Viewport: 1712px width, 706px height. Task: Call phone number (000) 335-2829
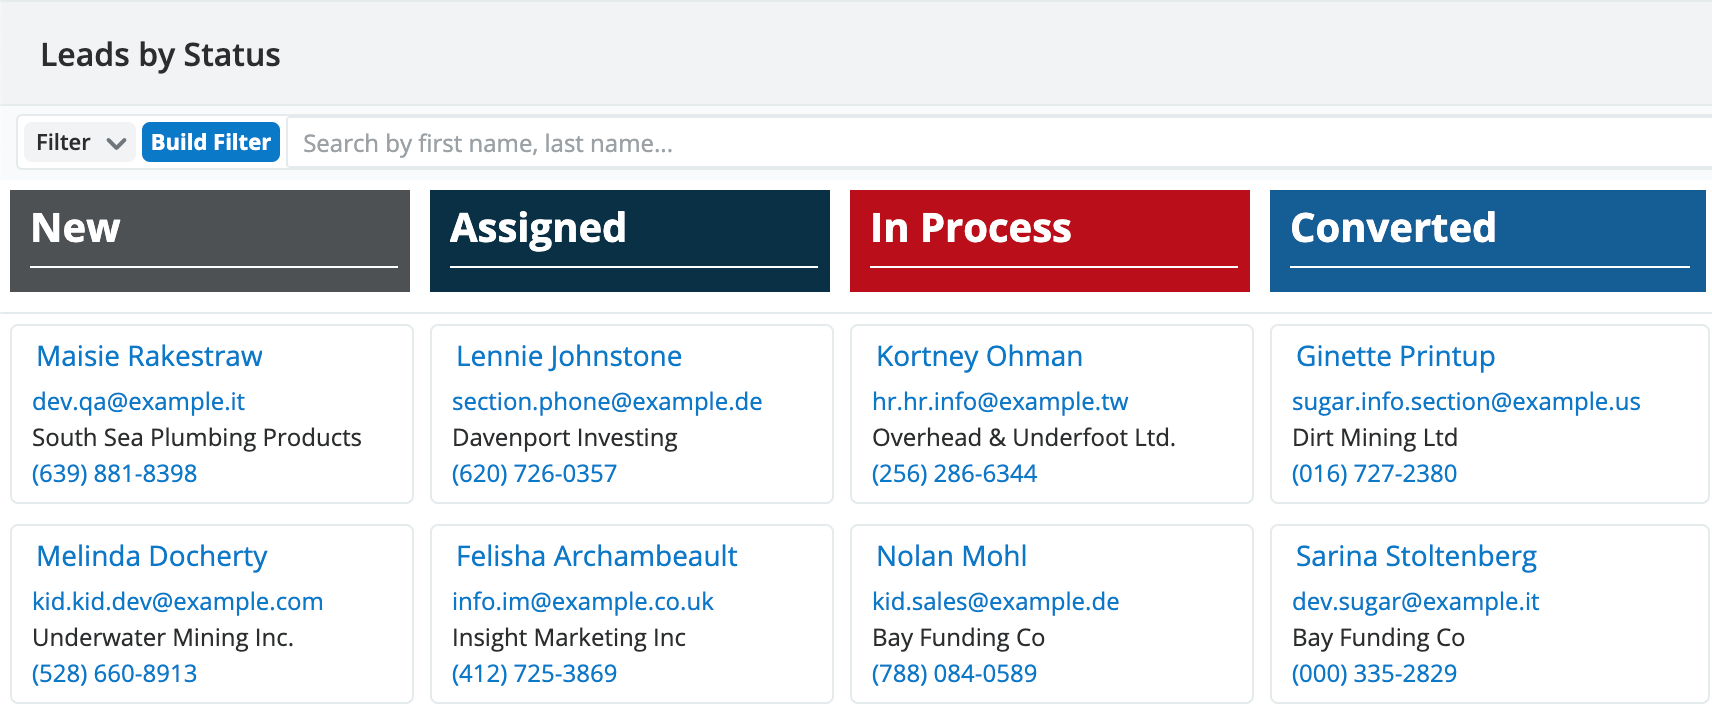pyautogui.click(x=1374, y=673)
